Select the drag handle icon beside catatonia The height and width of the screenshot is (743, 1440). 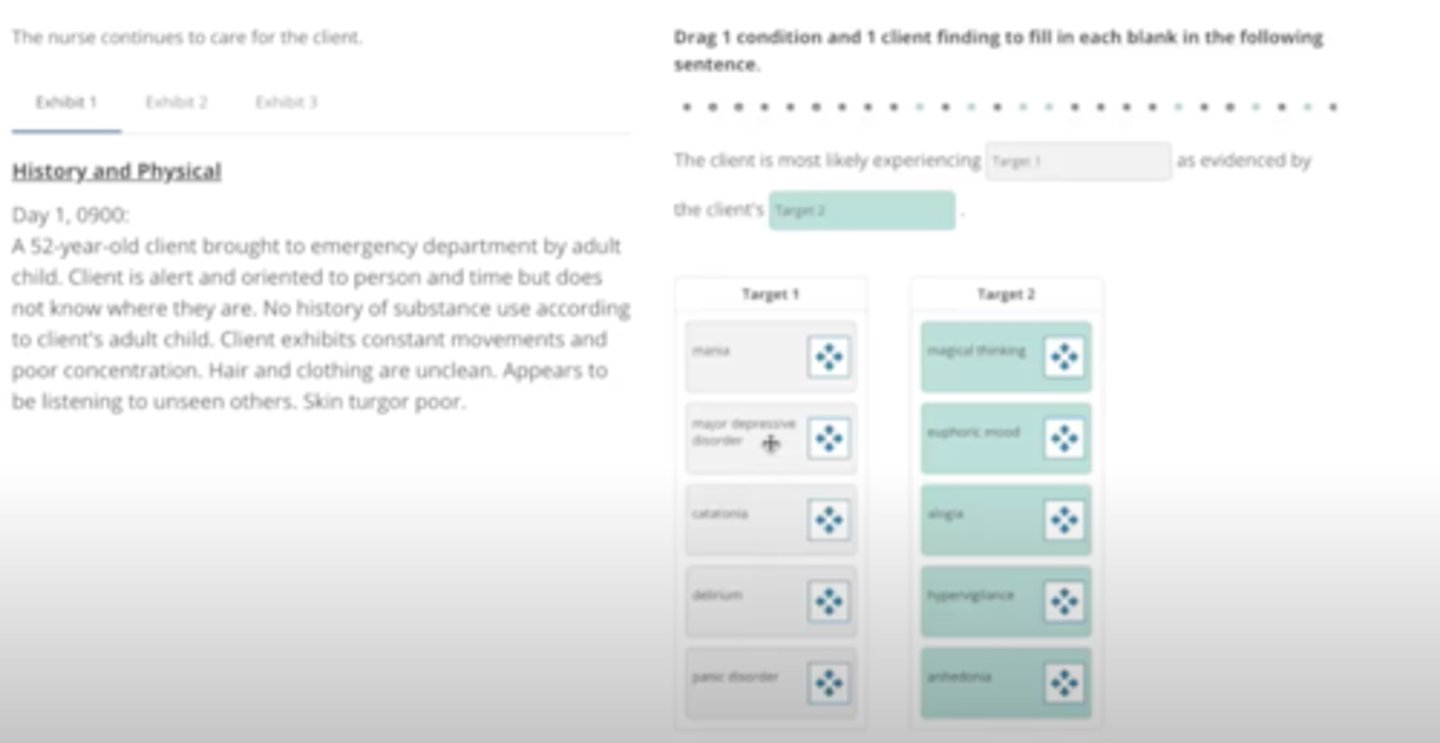(828, 520)
